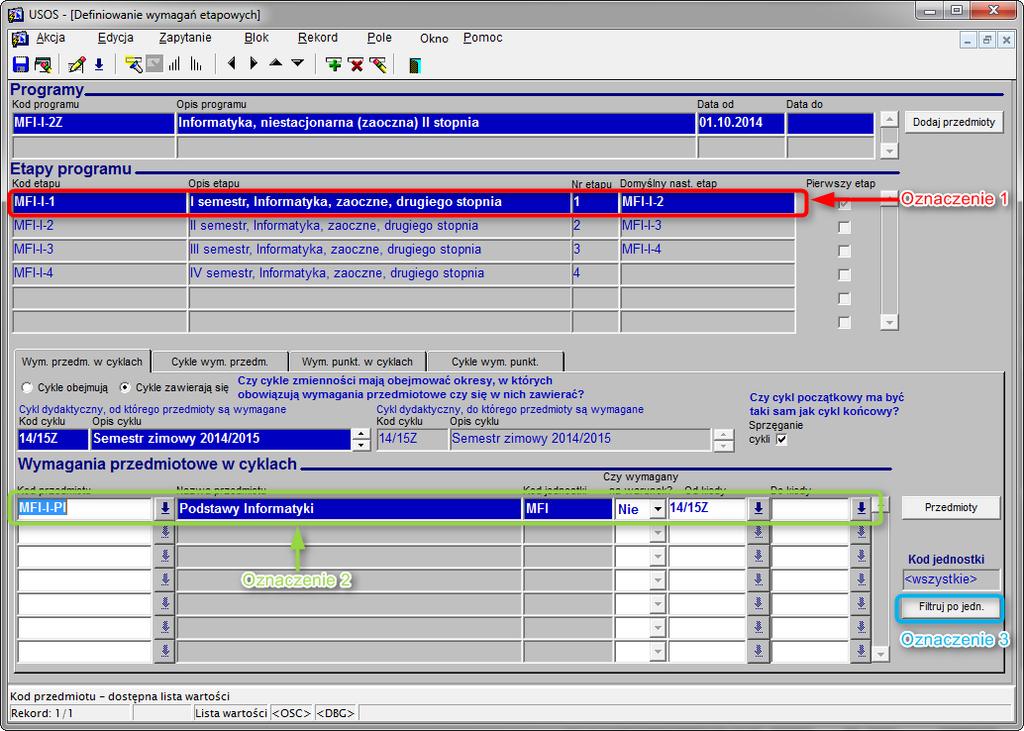Click the blue floppy disk Save icon
The image size is (1024, 731).
20,65
